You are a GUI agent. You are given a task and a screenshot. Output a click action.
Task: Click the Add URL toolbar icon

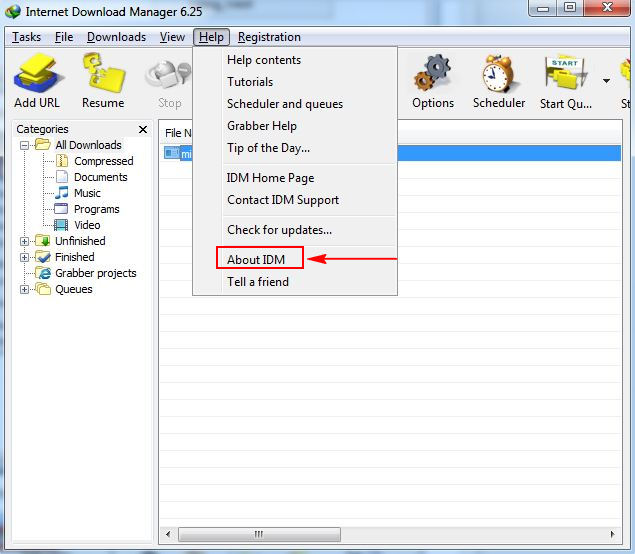pyautogui.click(x=37, y=74)
